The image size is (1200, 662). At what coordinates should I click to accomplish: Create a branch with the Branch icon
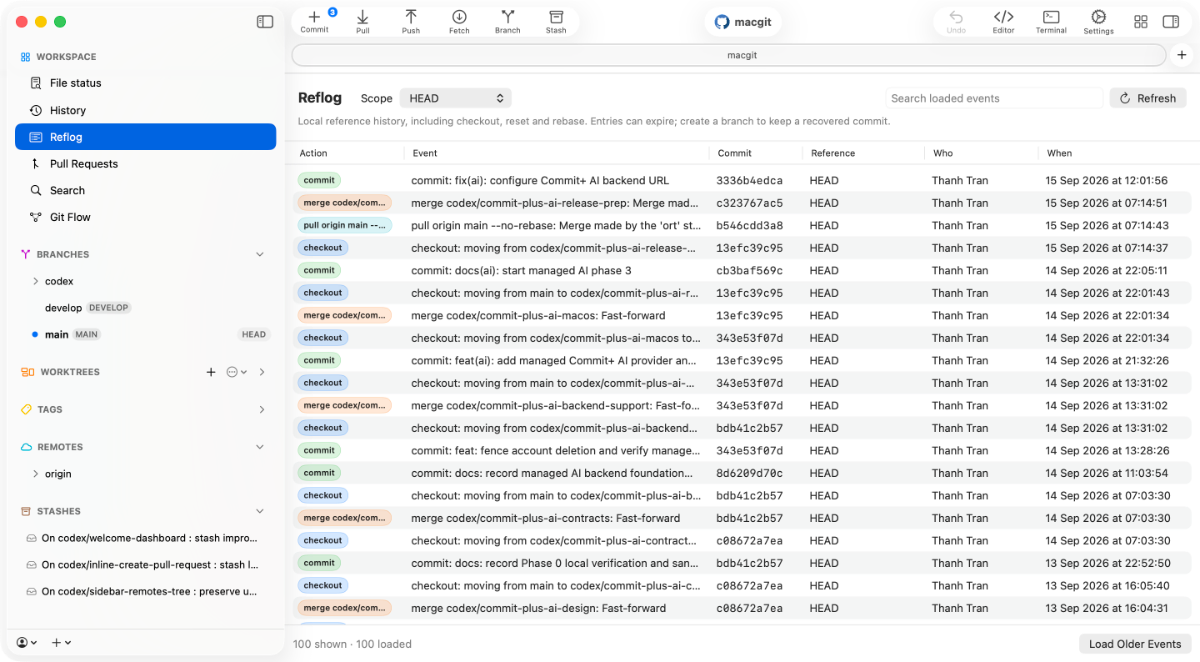point(508,21)
